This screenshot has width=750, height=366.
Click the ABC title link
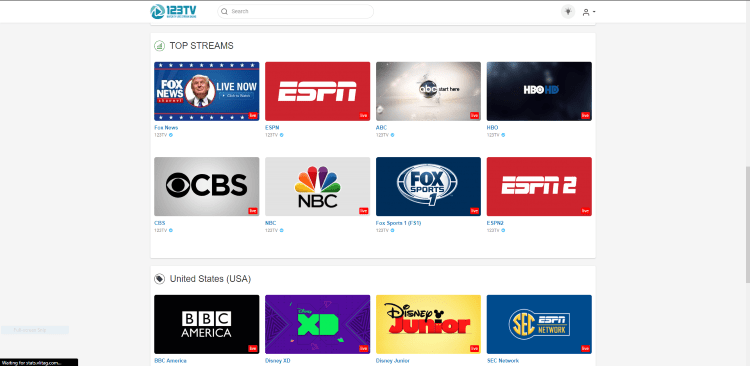(x=381, y=128)
